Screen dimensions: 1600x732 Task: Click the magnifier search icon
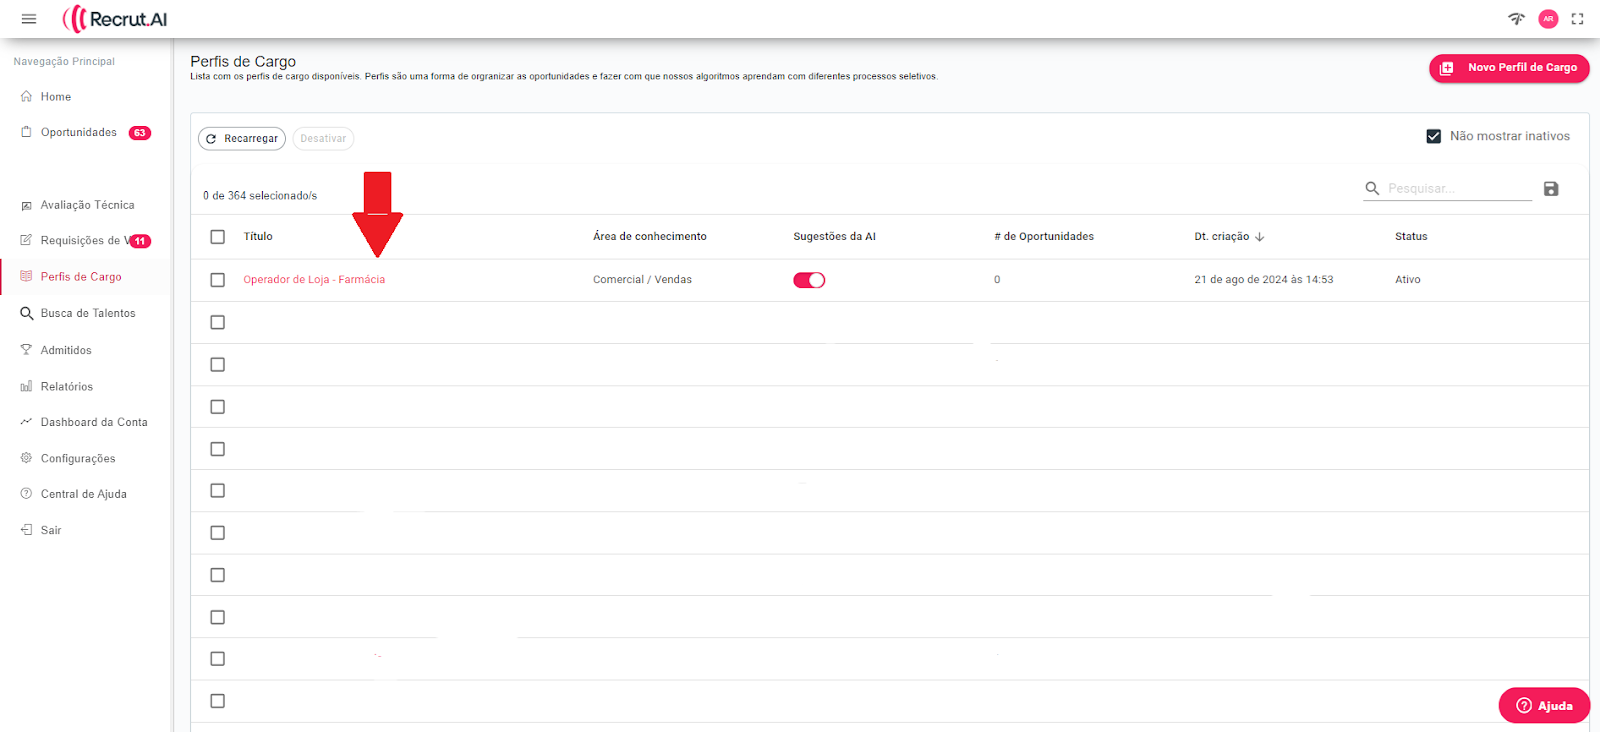point(1372,189)
